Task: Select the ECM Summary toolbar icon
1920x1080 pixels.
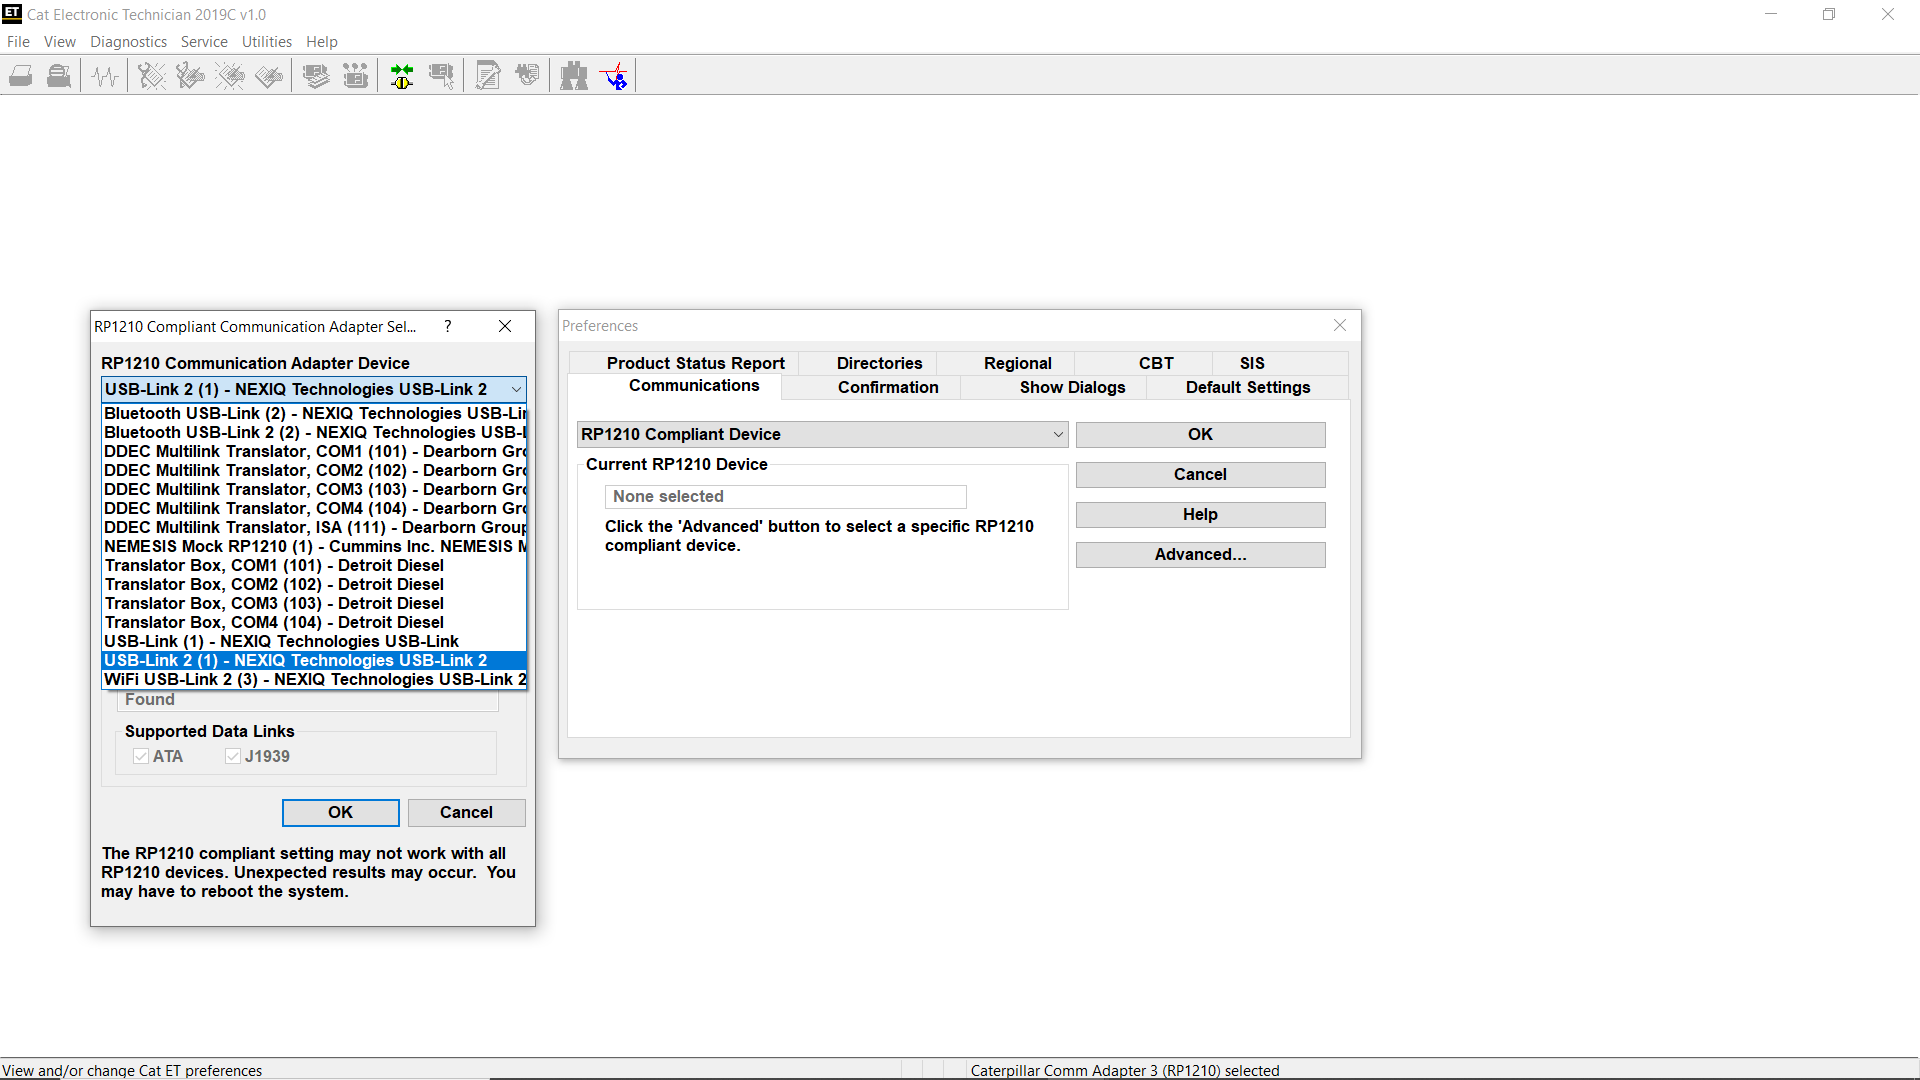Action: [316, 75]
